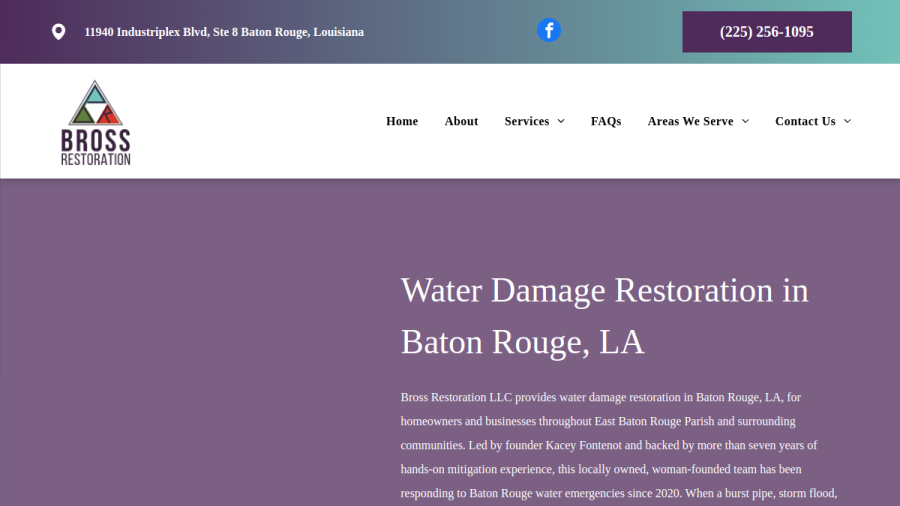
Task: Open the FAQs page
Action: 606,121
